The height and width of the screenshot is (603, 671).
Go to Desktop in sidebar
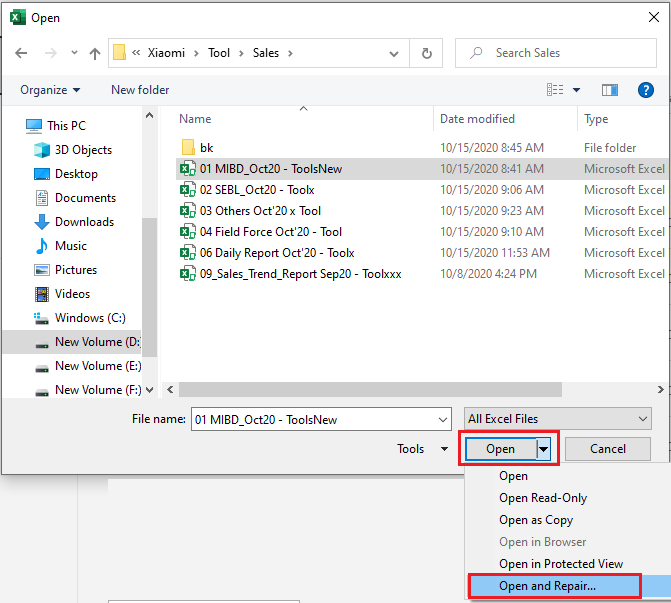76,174
